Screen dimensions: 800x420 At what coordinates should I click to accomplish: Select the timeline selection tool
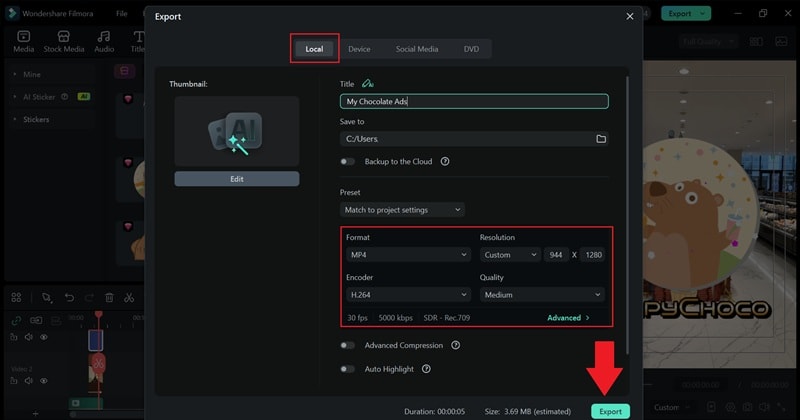click(47, 298)
